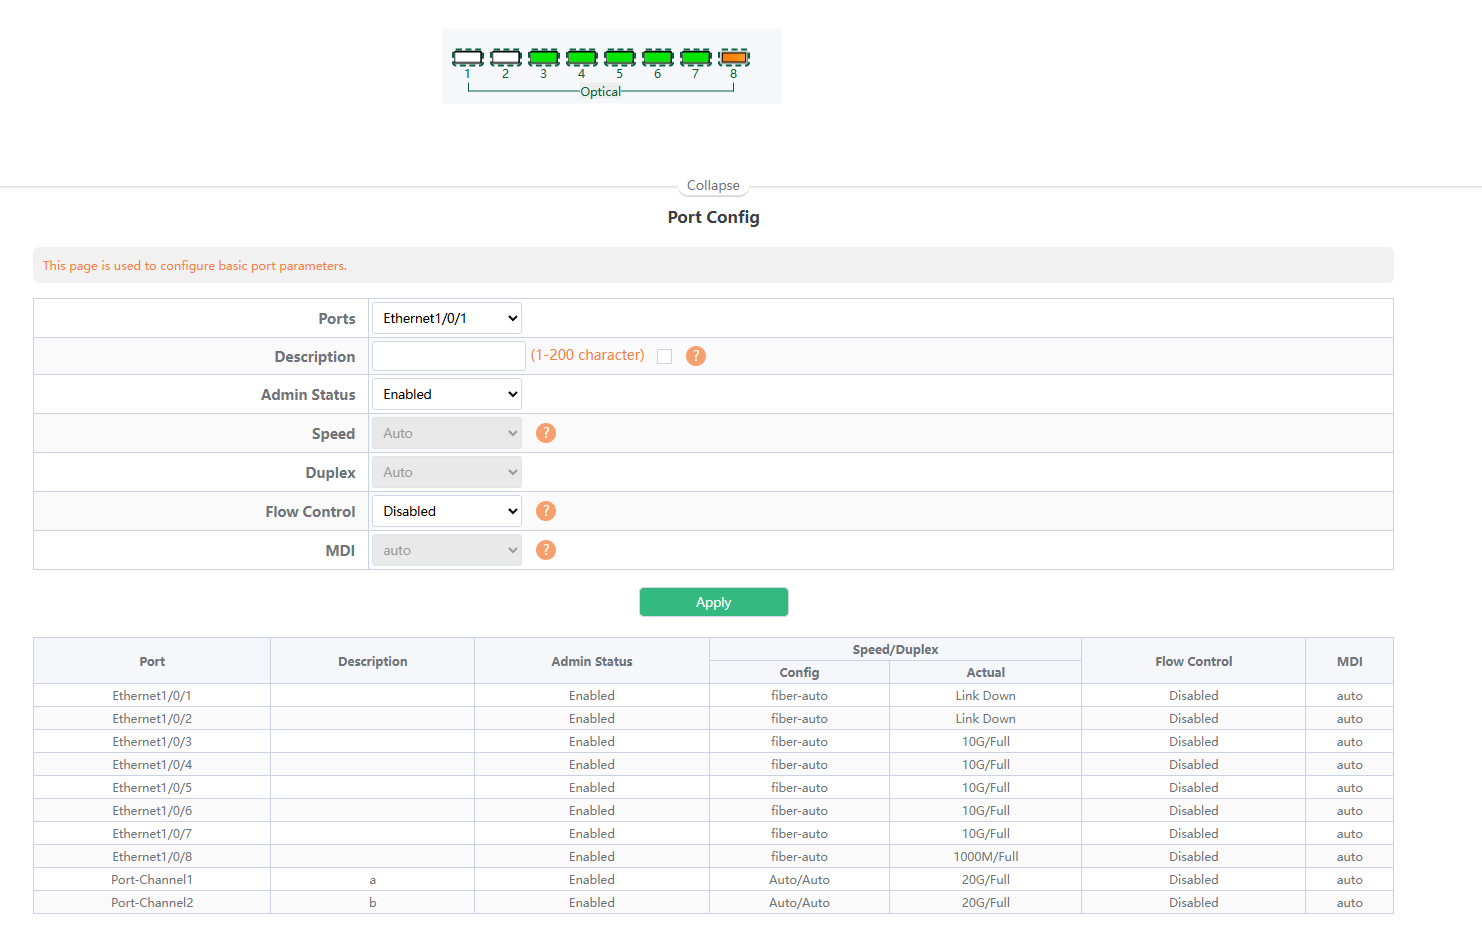Viewport: 1482px width, 938px height.
Task: Open the Flow Control dropdown
Action: [x=447, y=511]
